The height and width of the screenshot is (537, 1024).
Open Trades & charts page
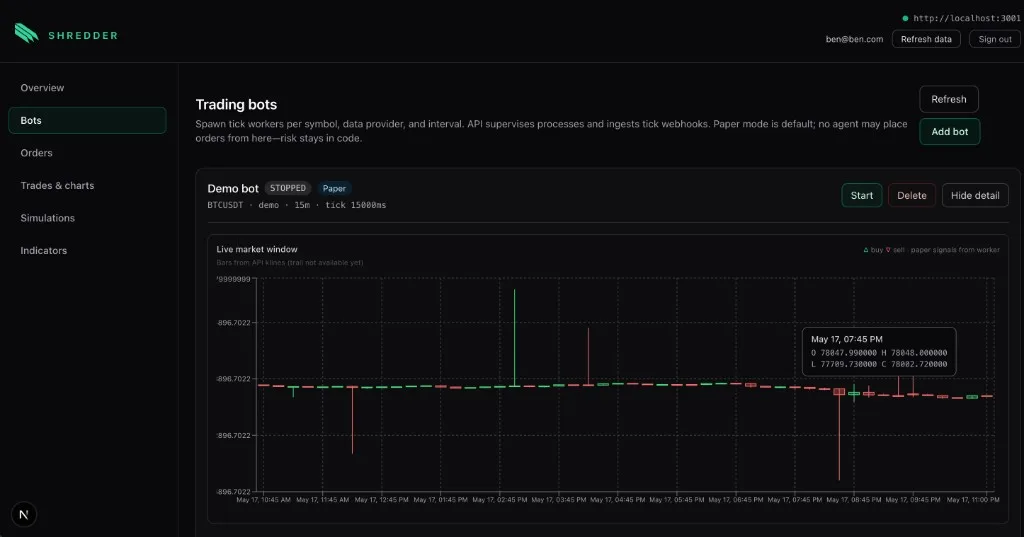[57, 186]
